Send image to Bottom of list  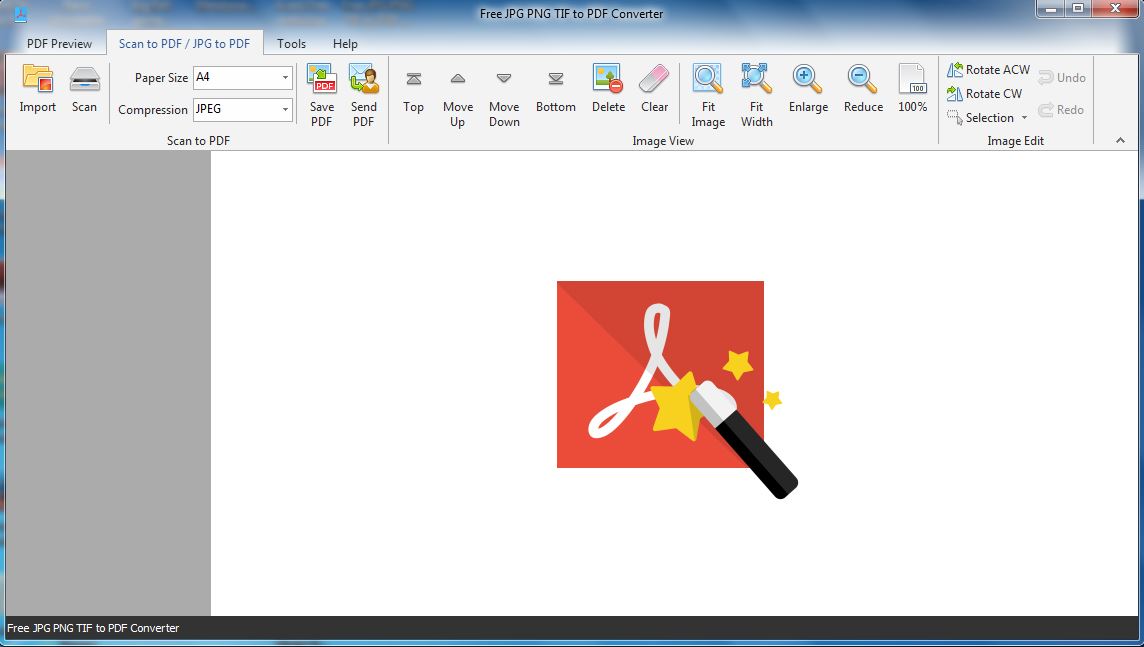[555, 90]
